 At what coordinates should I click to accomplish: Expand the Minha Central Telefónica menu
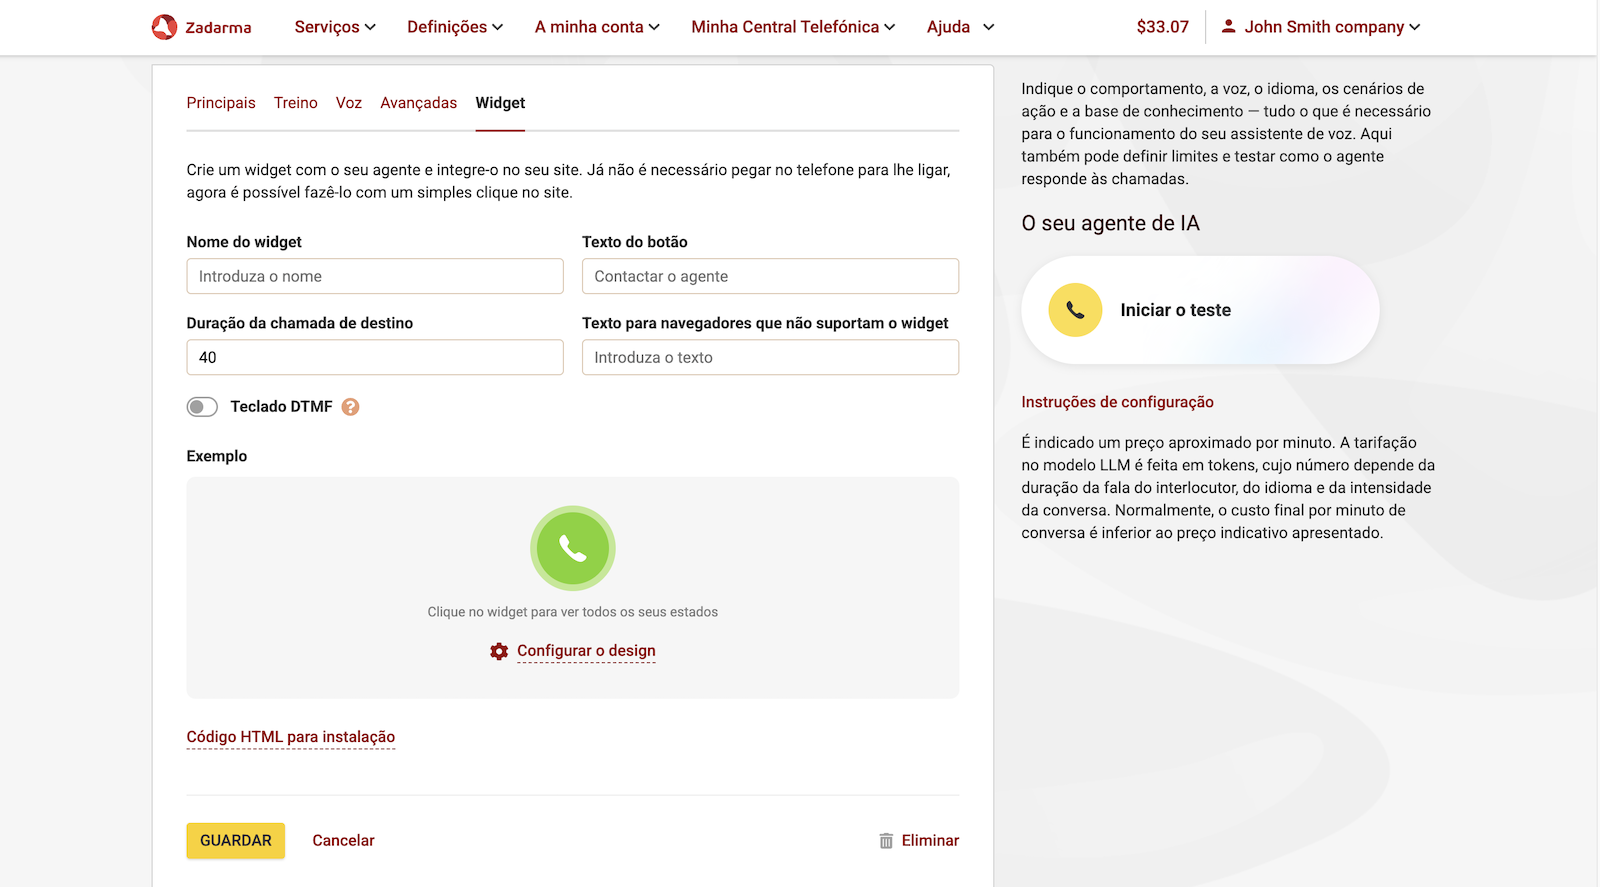[x=793, y=27]
